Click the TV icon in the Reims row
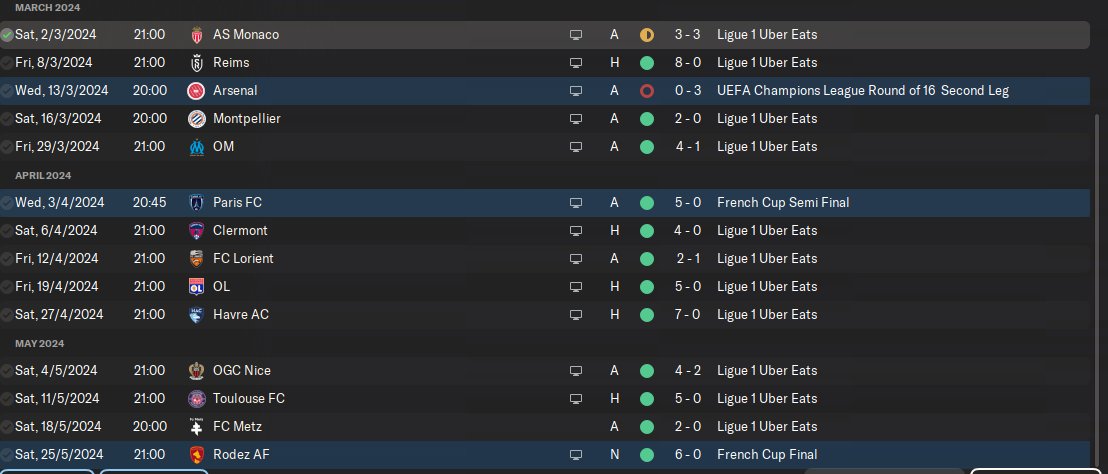 click(x=576, y=63)
